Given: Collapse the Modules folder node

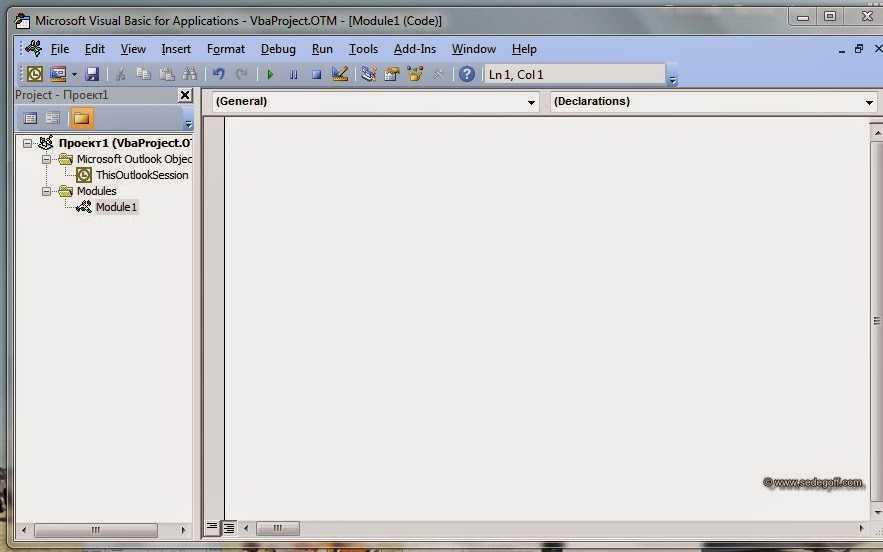Looking at the screenshot, I should [x=46, y=192].
